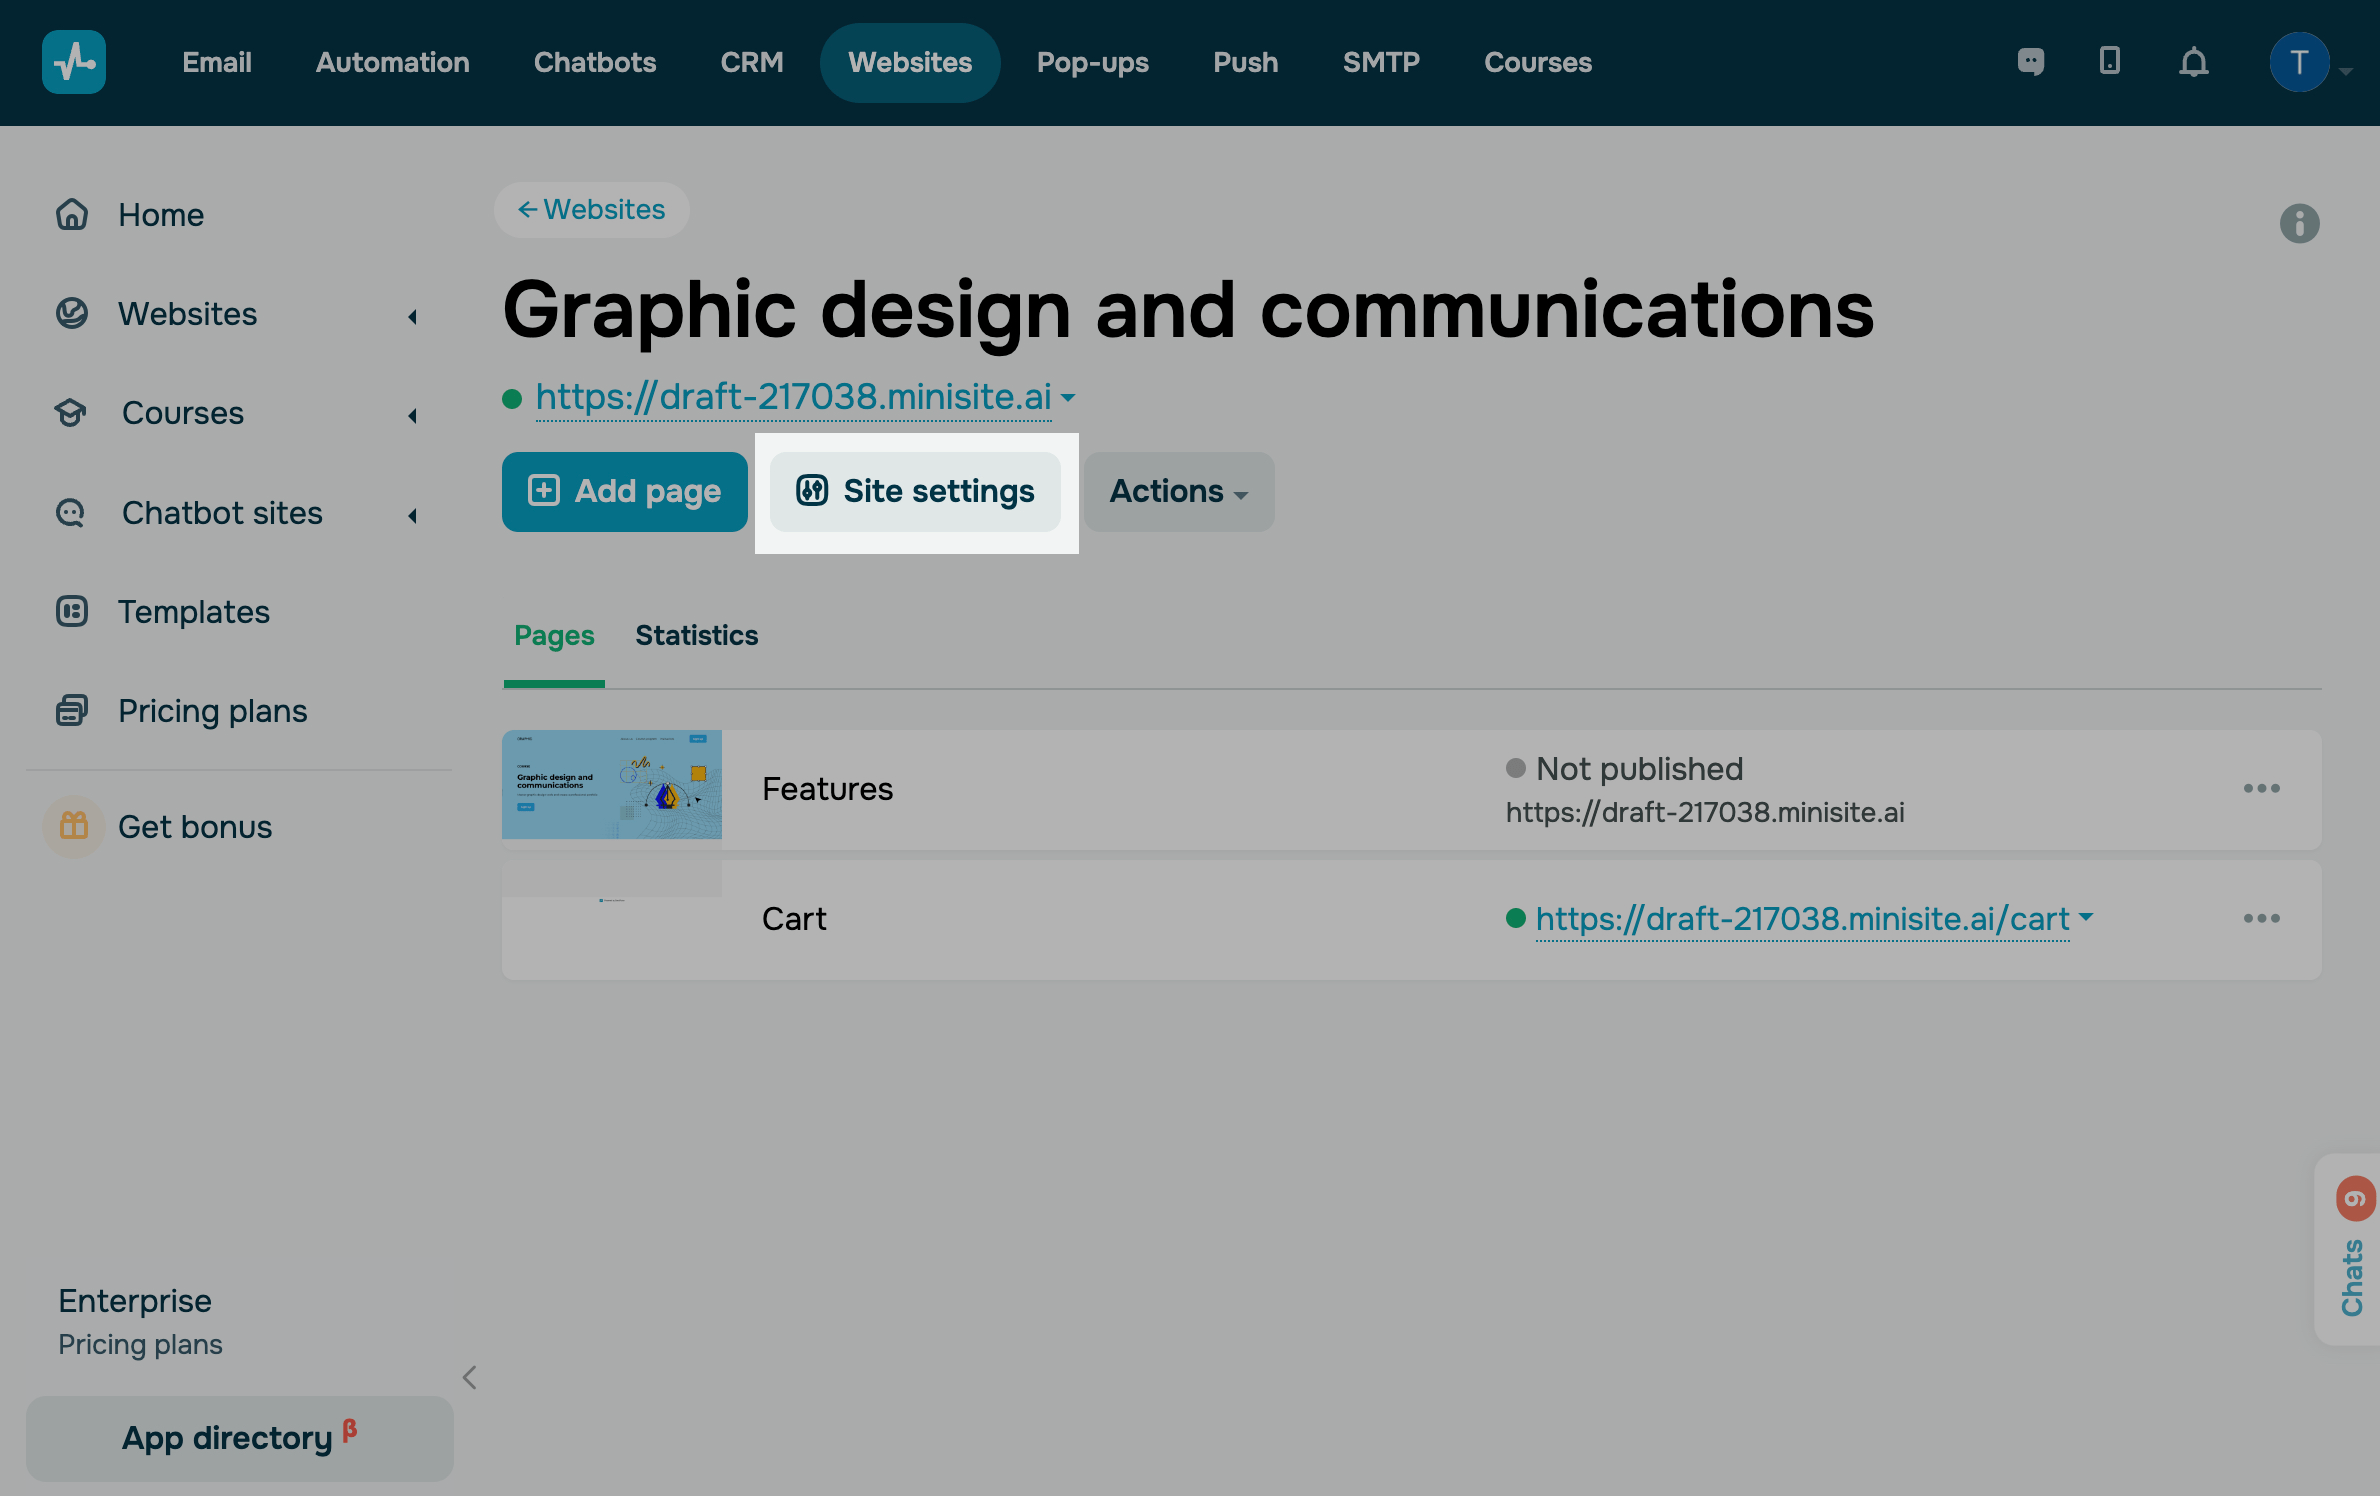Screen dimensions: 2380x1496
Task: Click the mobile phone icon in header
Action: click(x=2110, y=62)
